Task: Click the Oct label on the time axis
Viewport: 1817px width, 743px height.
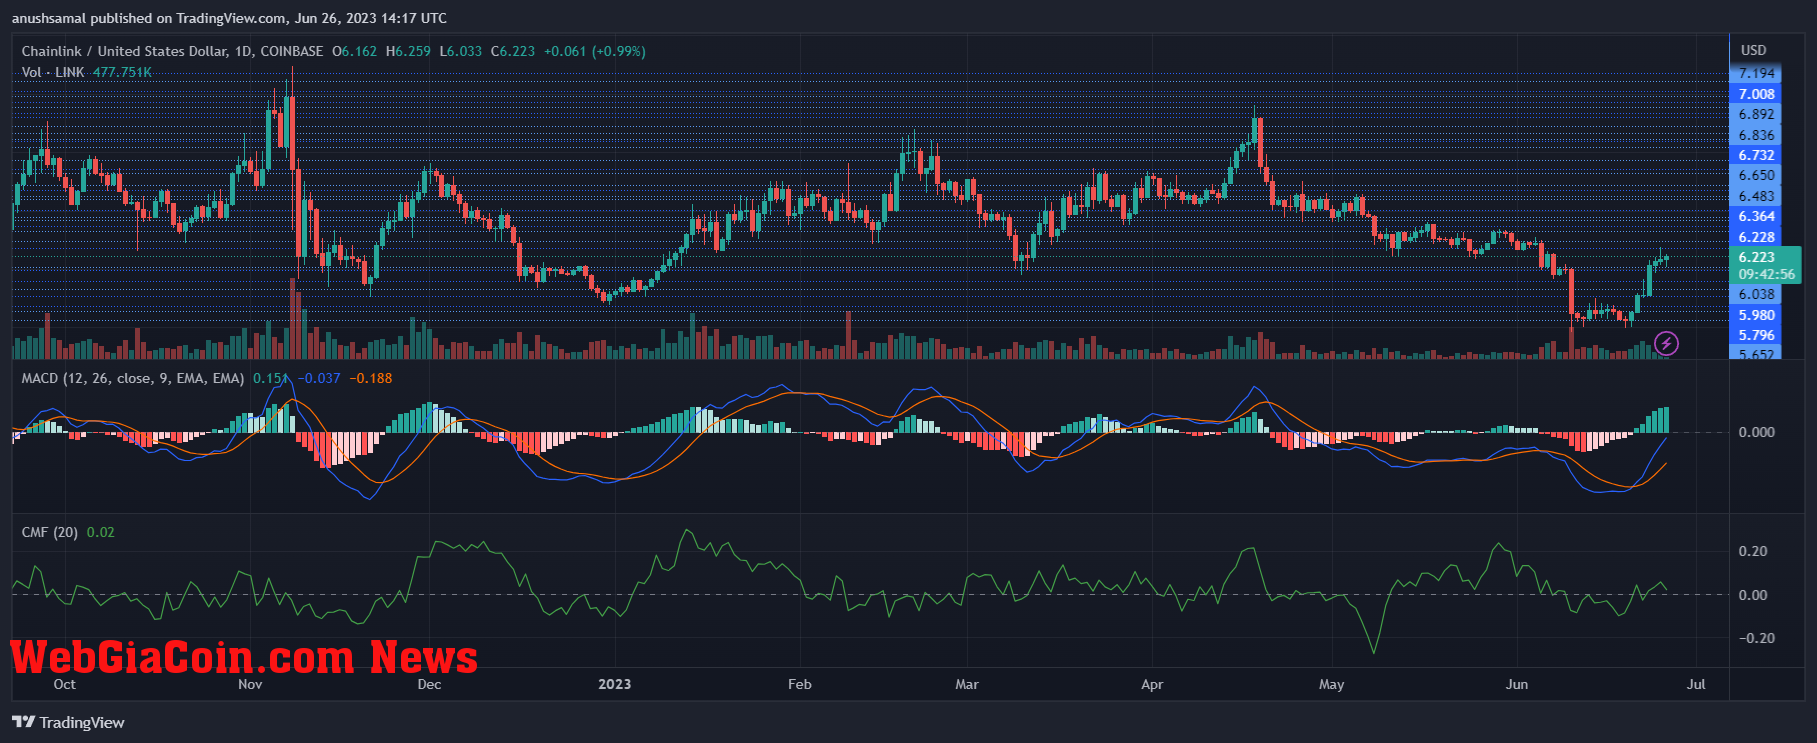Action: pos(64,684)
